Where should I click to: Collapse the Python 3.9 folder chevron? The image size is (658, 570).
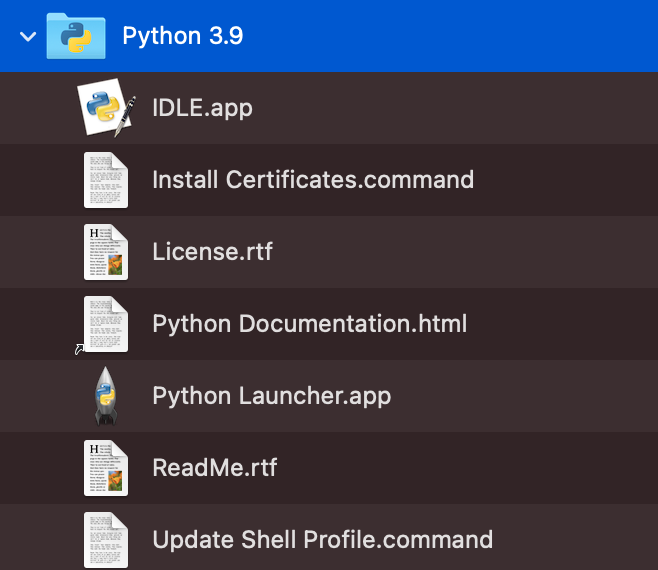tap(28, 37)
